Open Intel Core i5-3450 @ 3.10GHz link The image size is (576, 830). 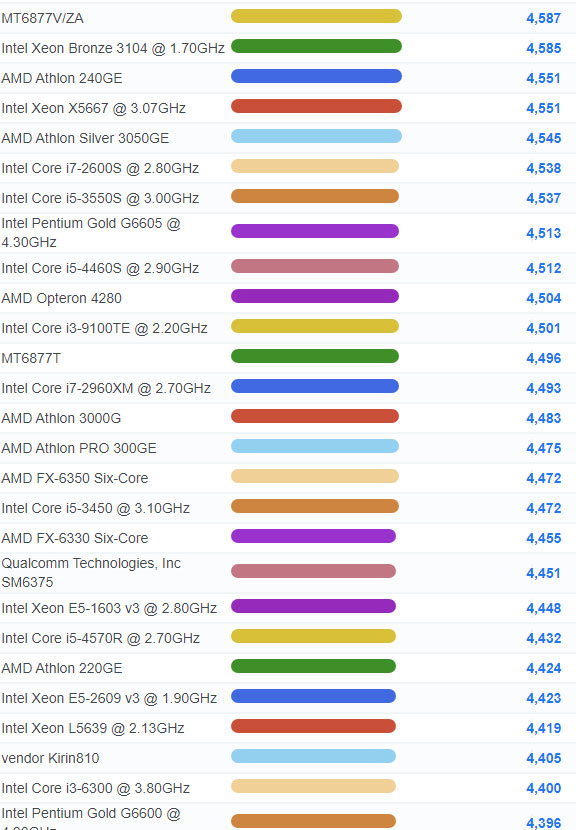(96, 508)
